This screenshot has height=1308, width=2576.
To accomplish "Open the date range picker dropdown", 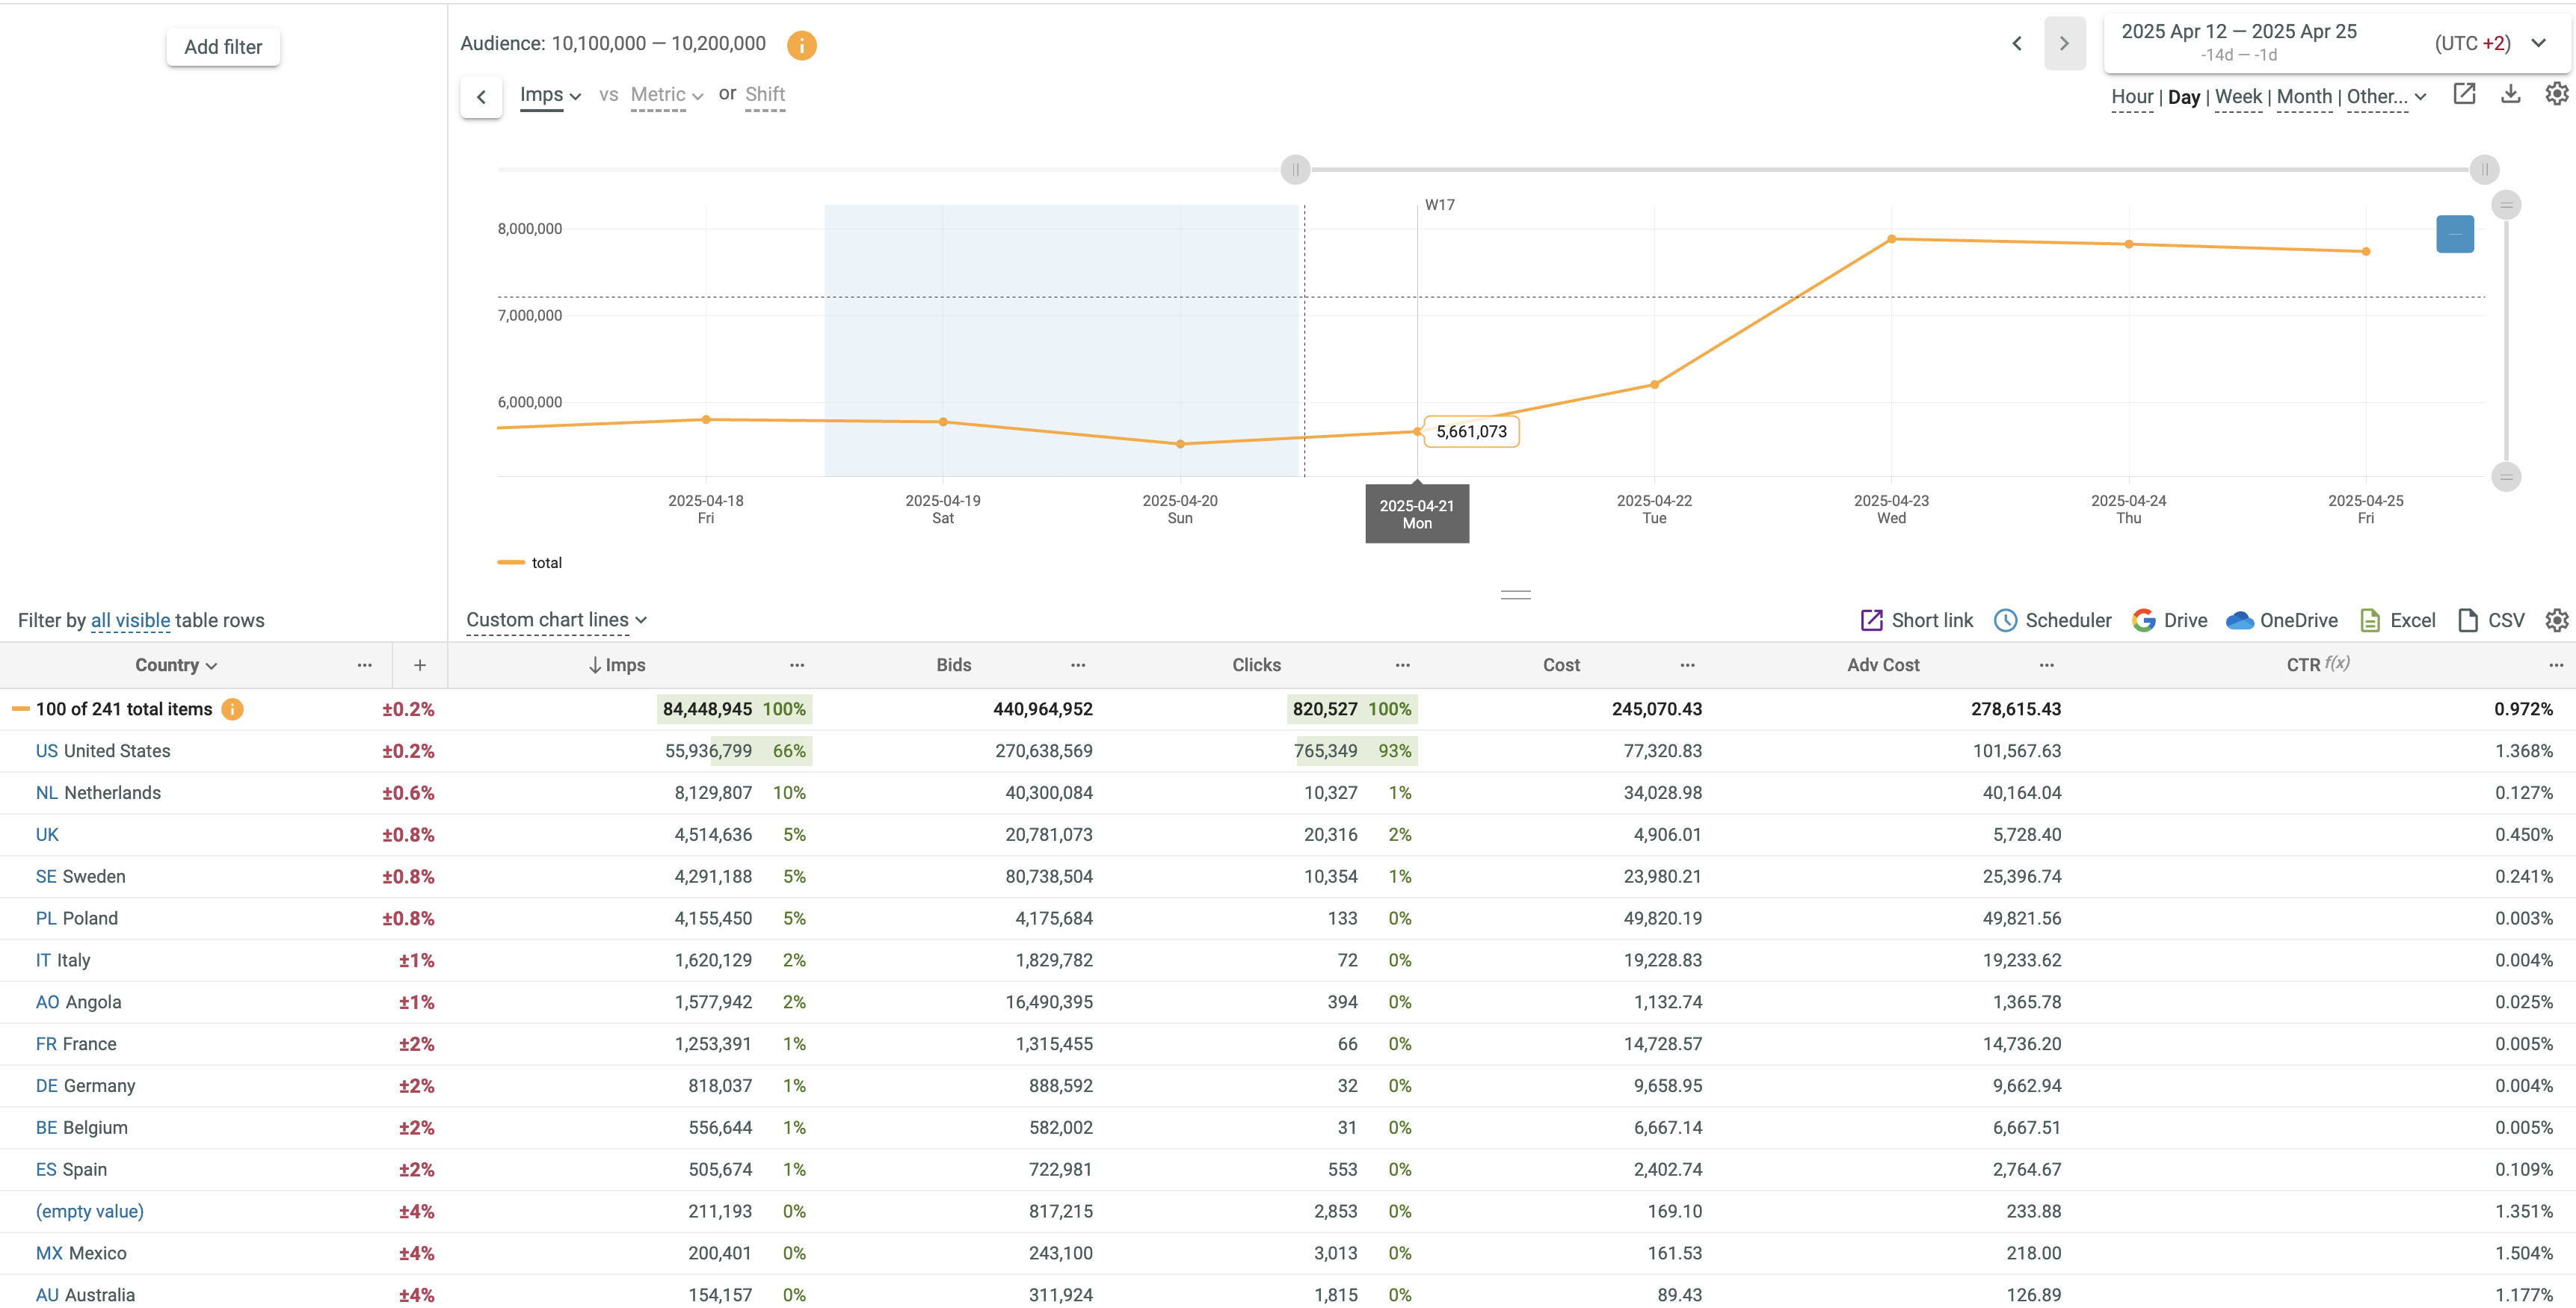I will coord(2538,43).
